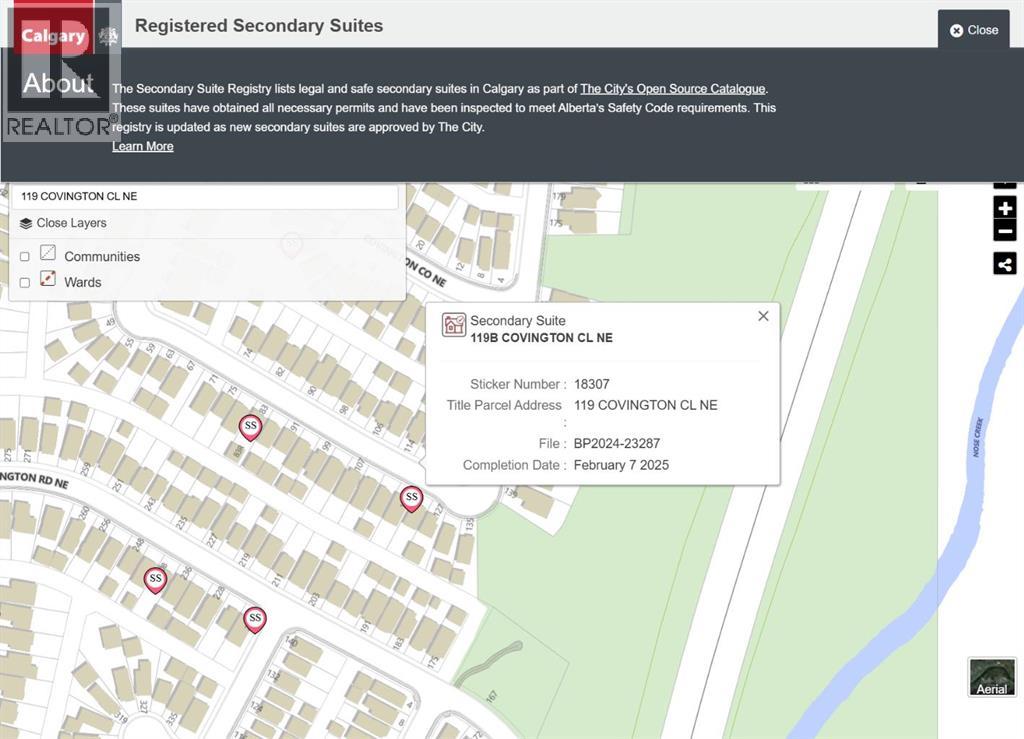This screenshot has width=1024, height=739.
Task: Click the address search field
Action: click(204, 197)
